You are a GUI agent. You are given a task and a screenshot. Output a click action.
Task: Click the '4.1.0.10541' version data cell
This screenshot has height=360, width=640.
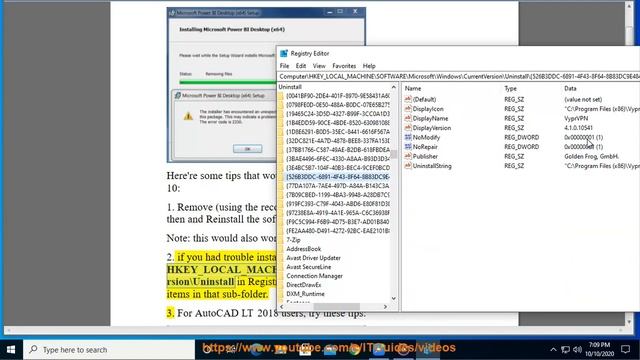tap(578, 128)
